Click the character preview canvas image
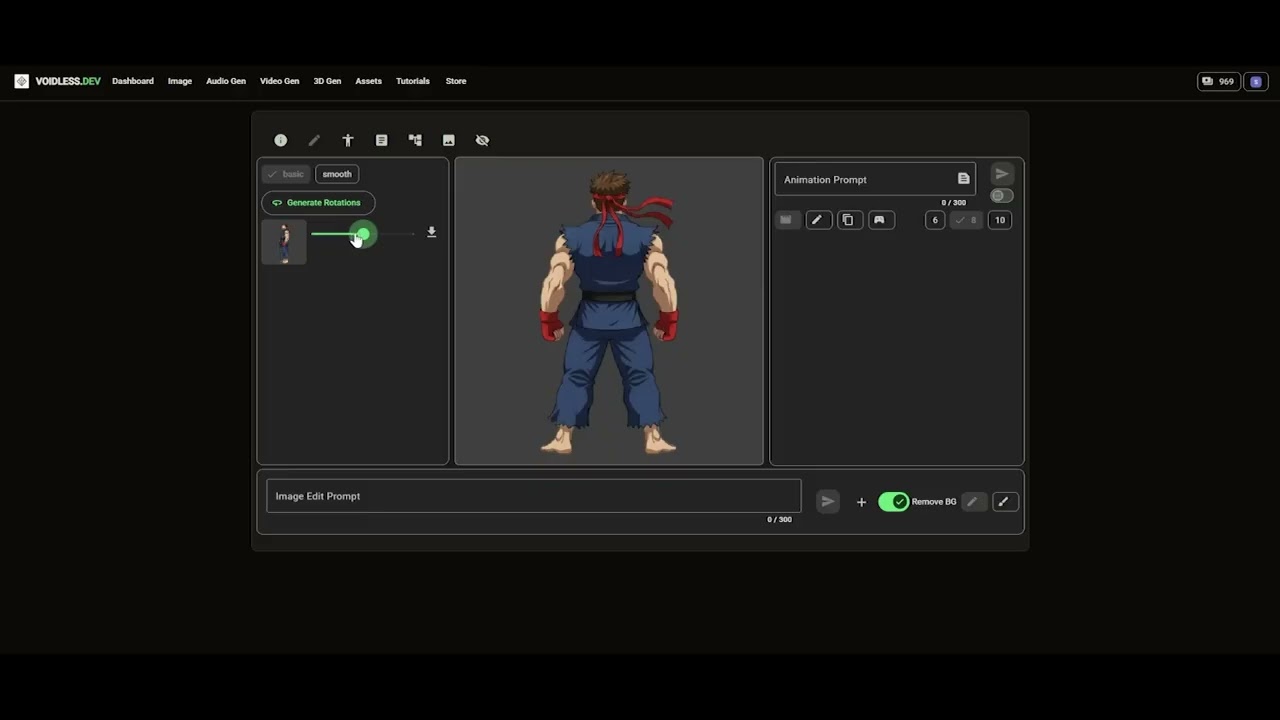Screen dimensions: 1280x720 coord(609,311)
